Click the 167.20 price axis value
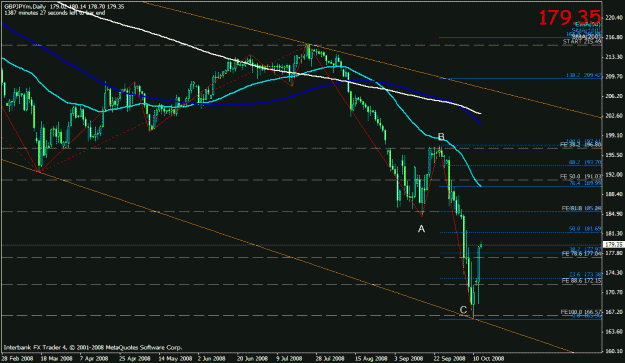625x363 pixels. click(614, 312)
